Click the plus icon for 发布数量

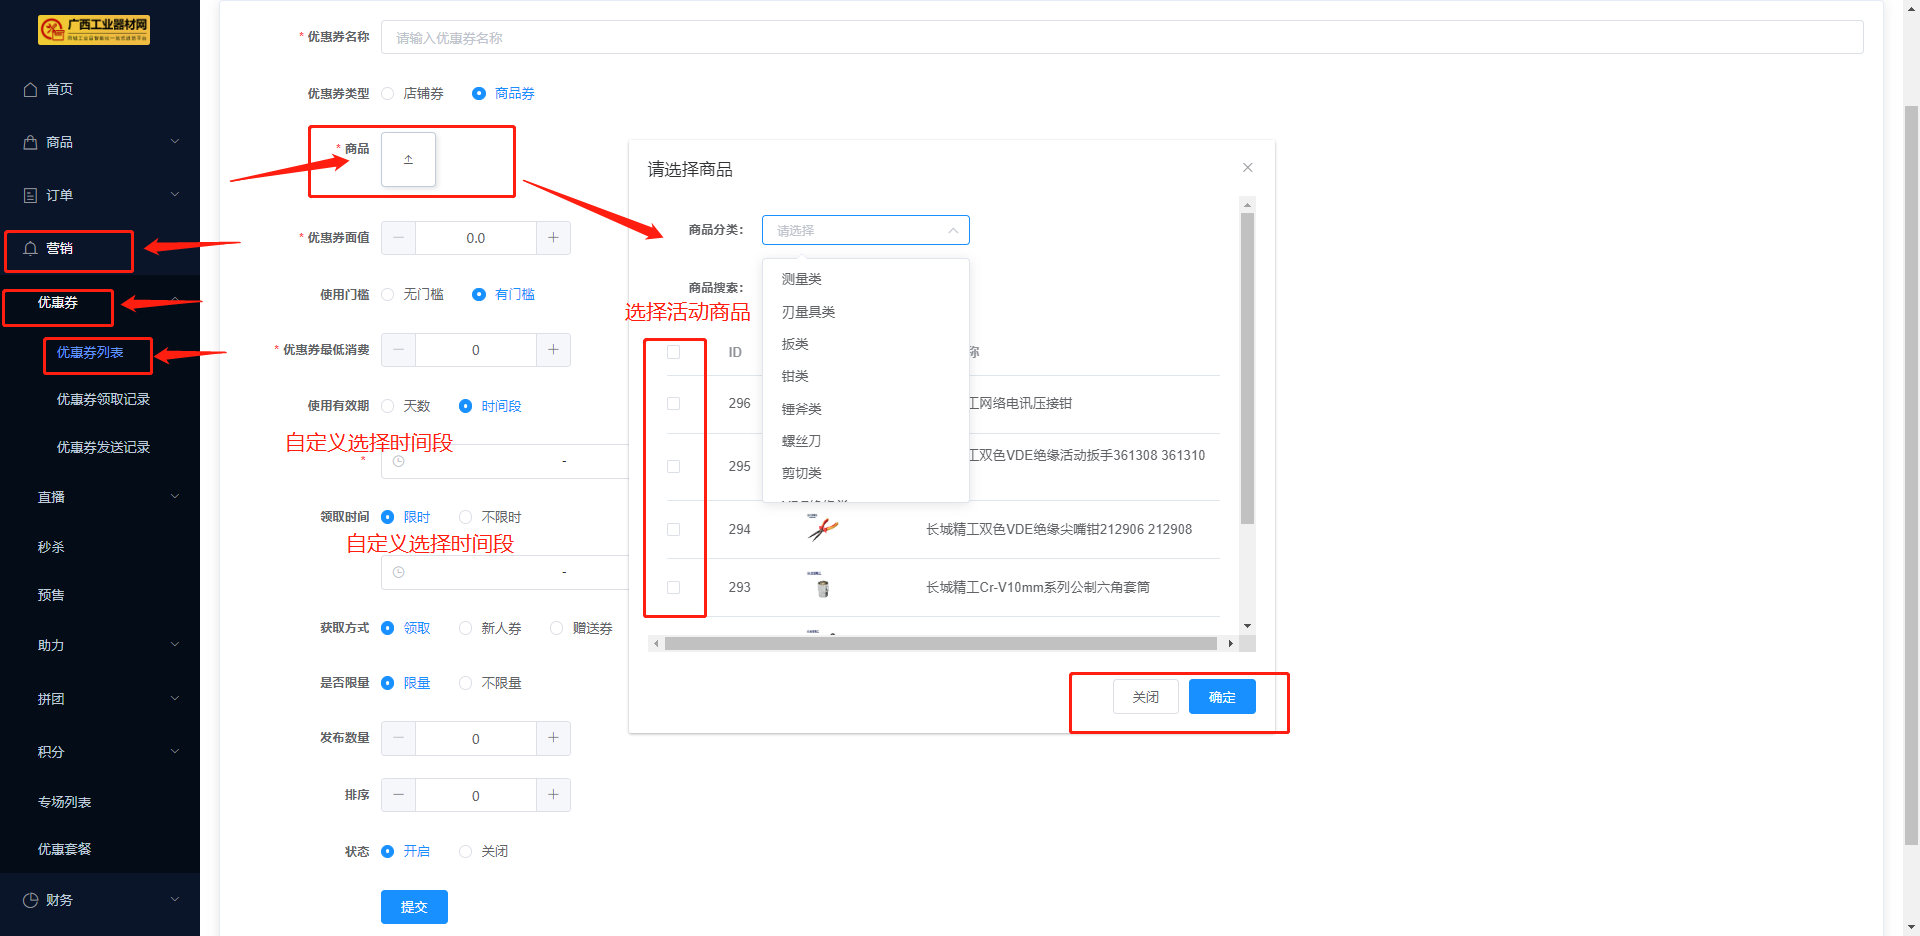click(x=553, y=738)
